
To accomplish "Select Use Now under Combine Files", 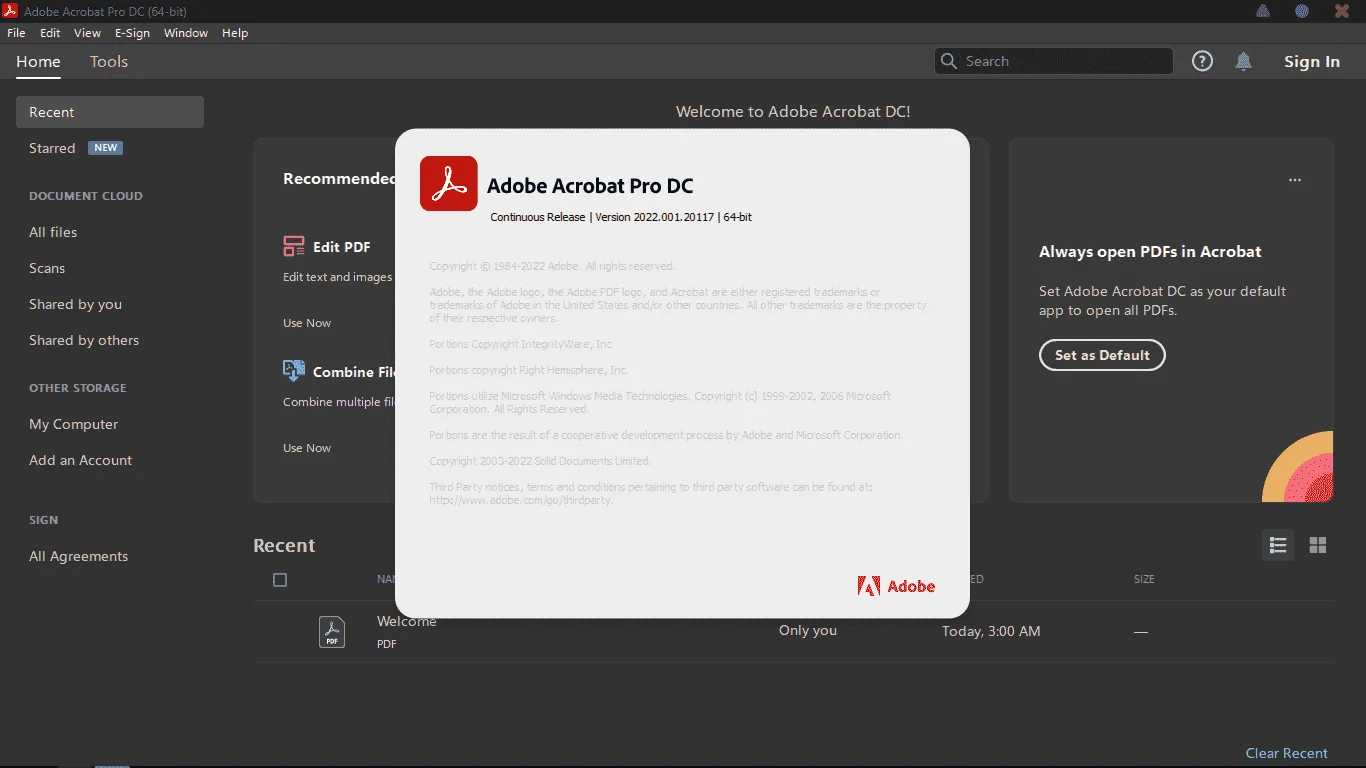I will click(x=307, y=448).
